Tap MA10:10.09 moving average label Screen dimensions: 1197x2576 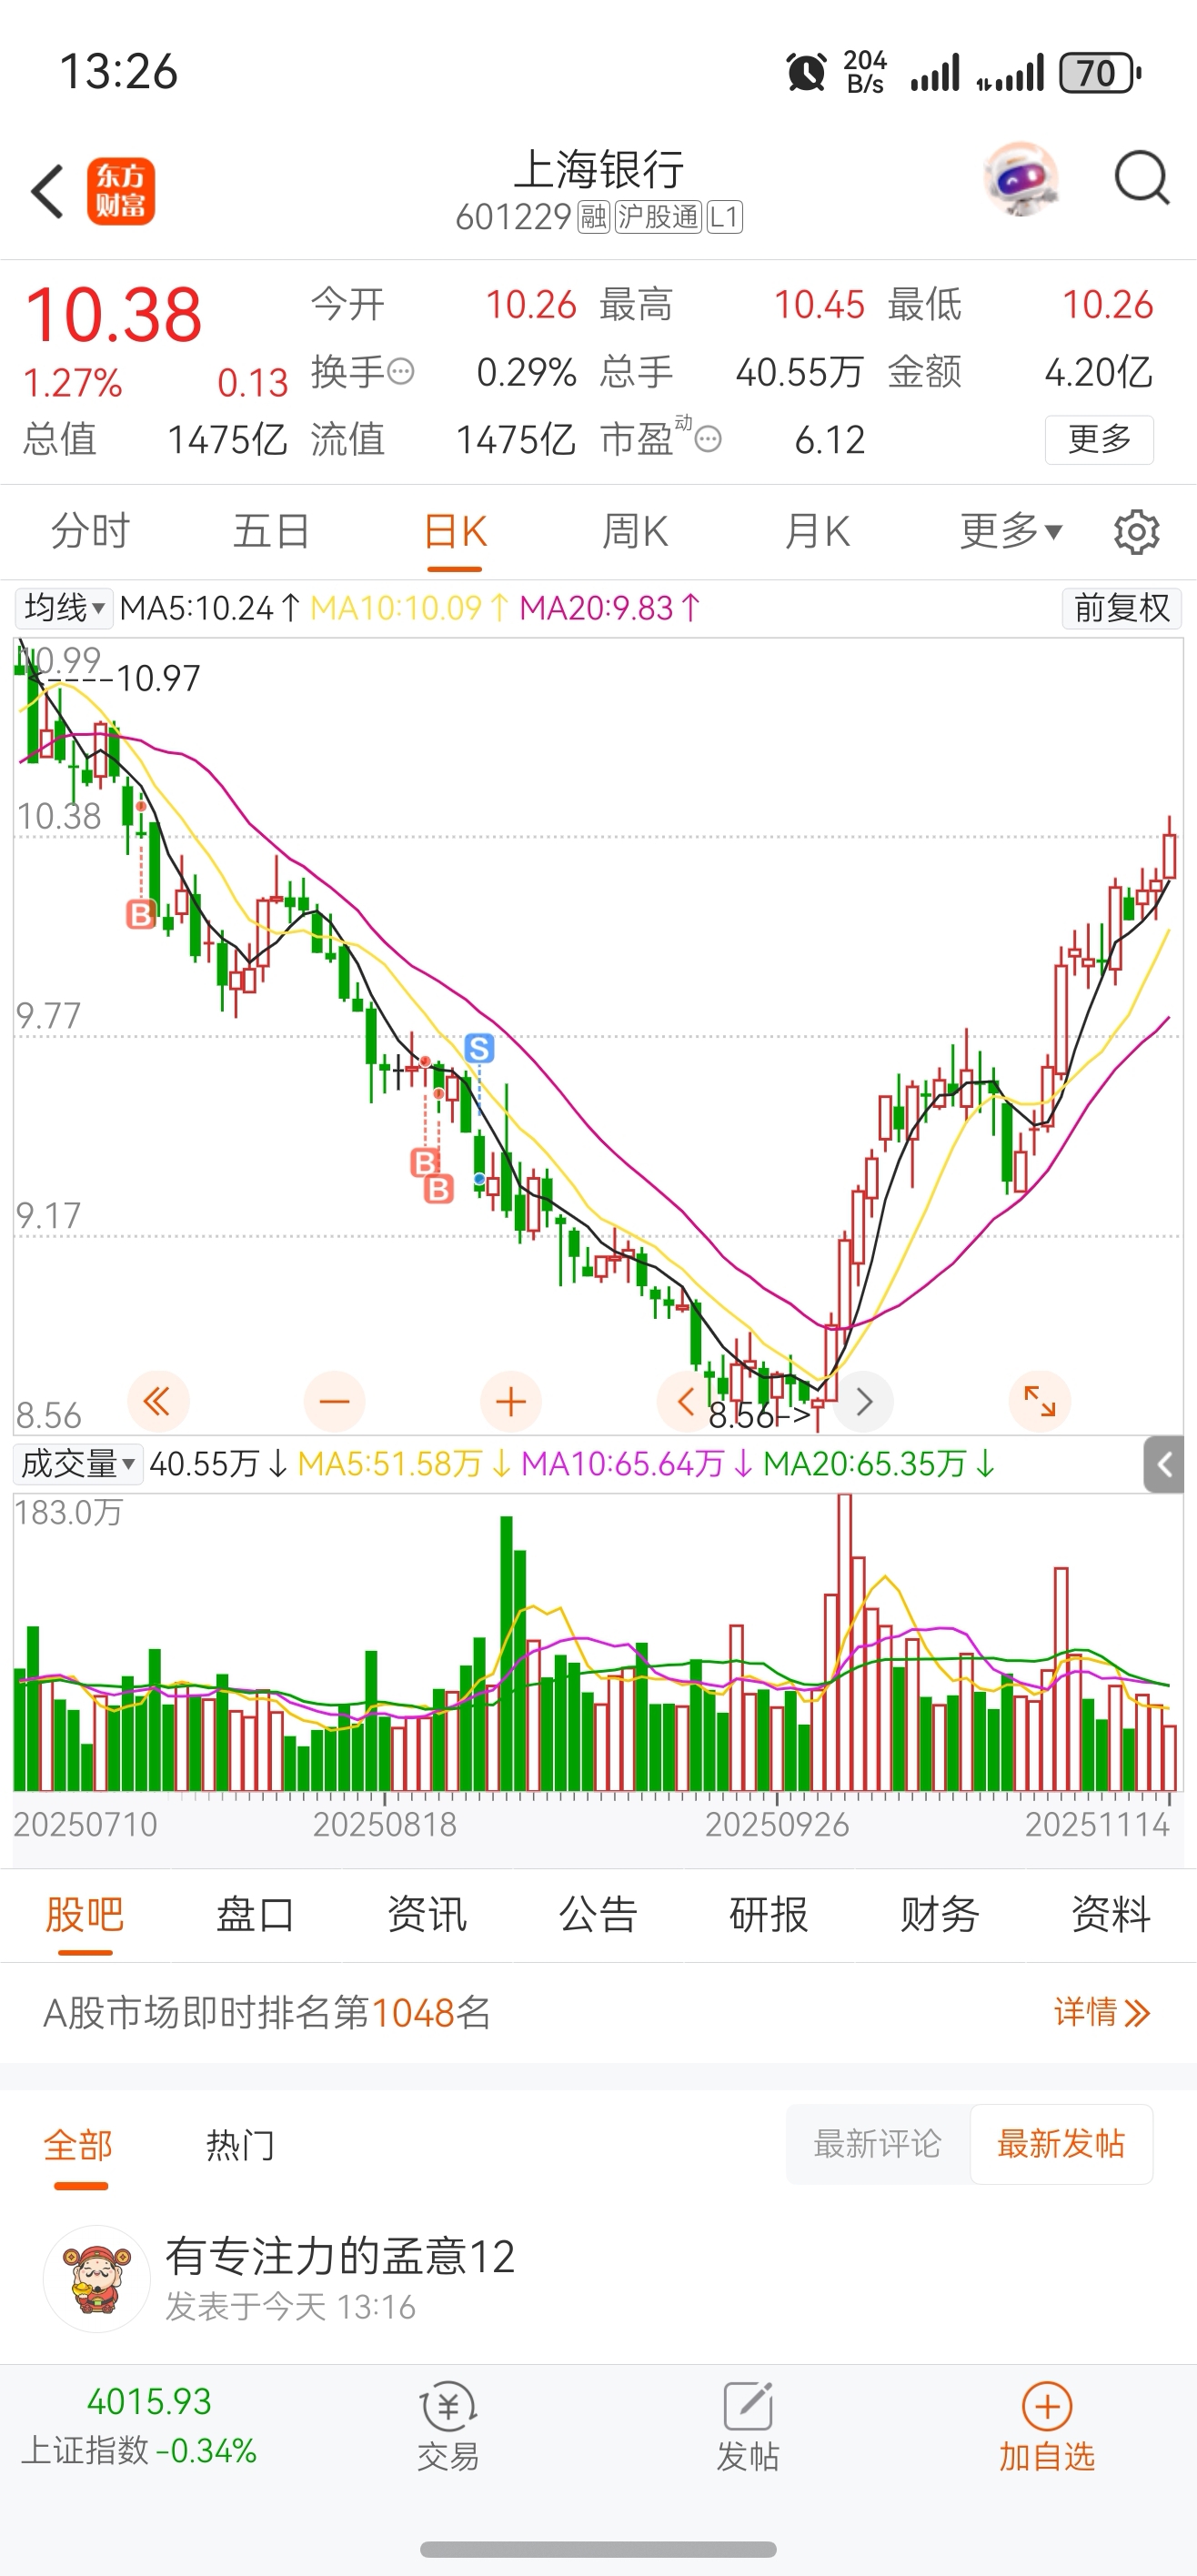409,608
